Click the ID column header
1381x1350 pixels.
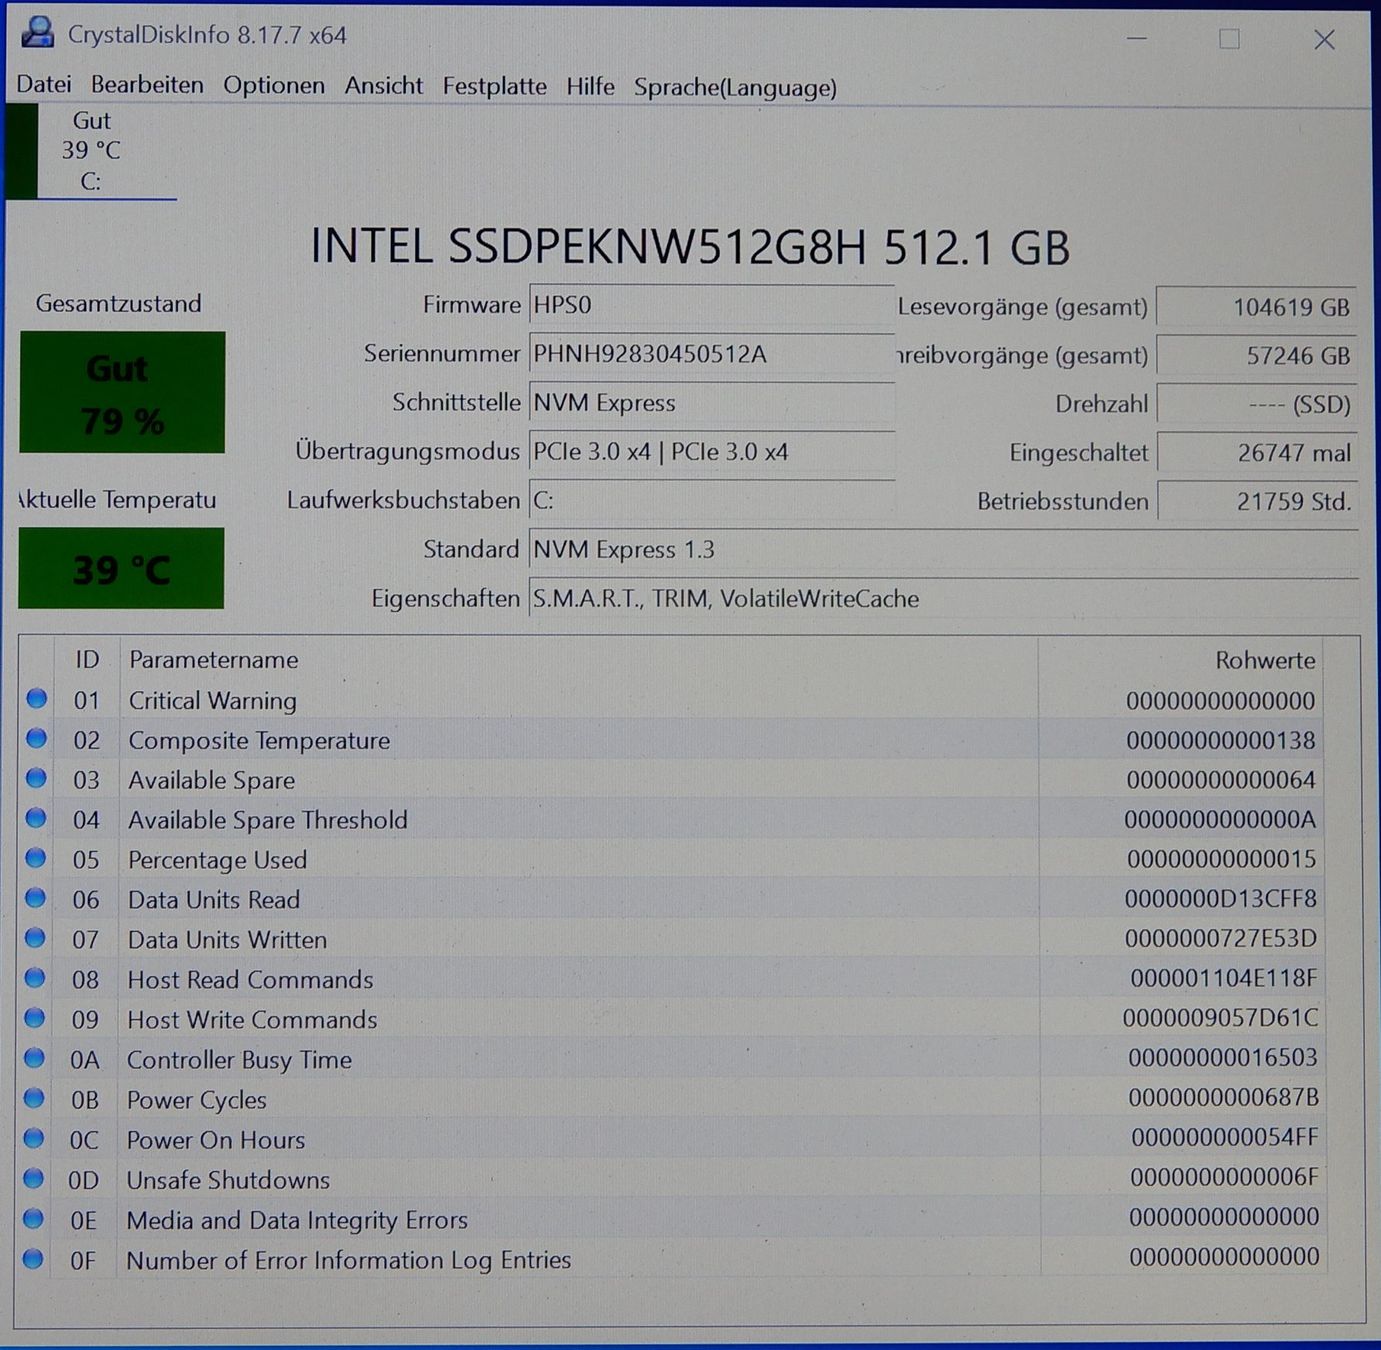point(87,660)
